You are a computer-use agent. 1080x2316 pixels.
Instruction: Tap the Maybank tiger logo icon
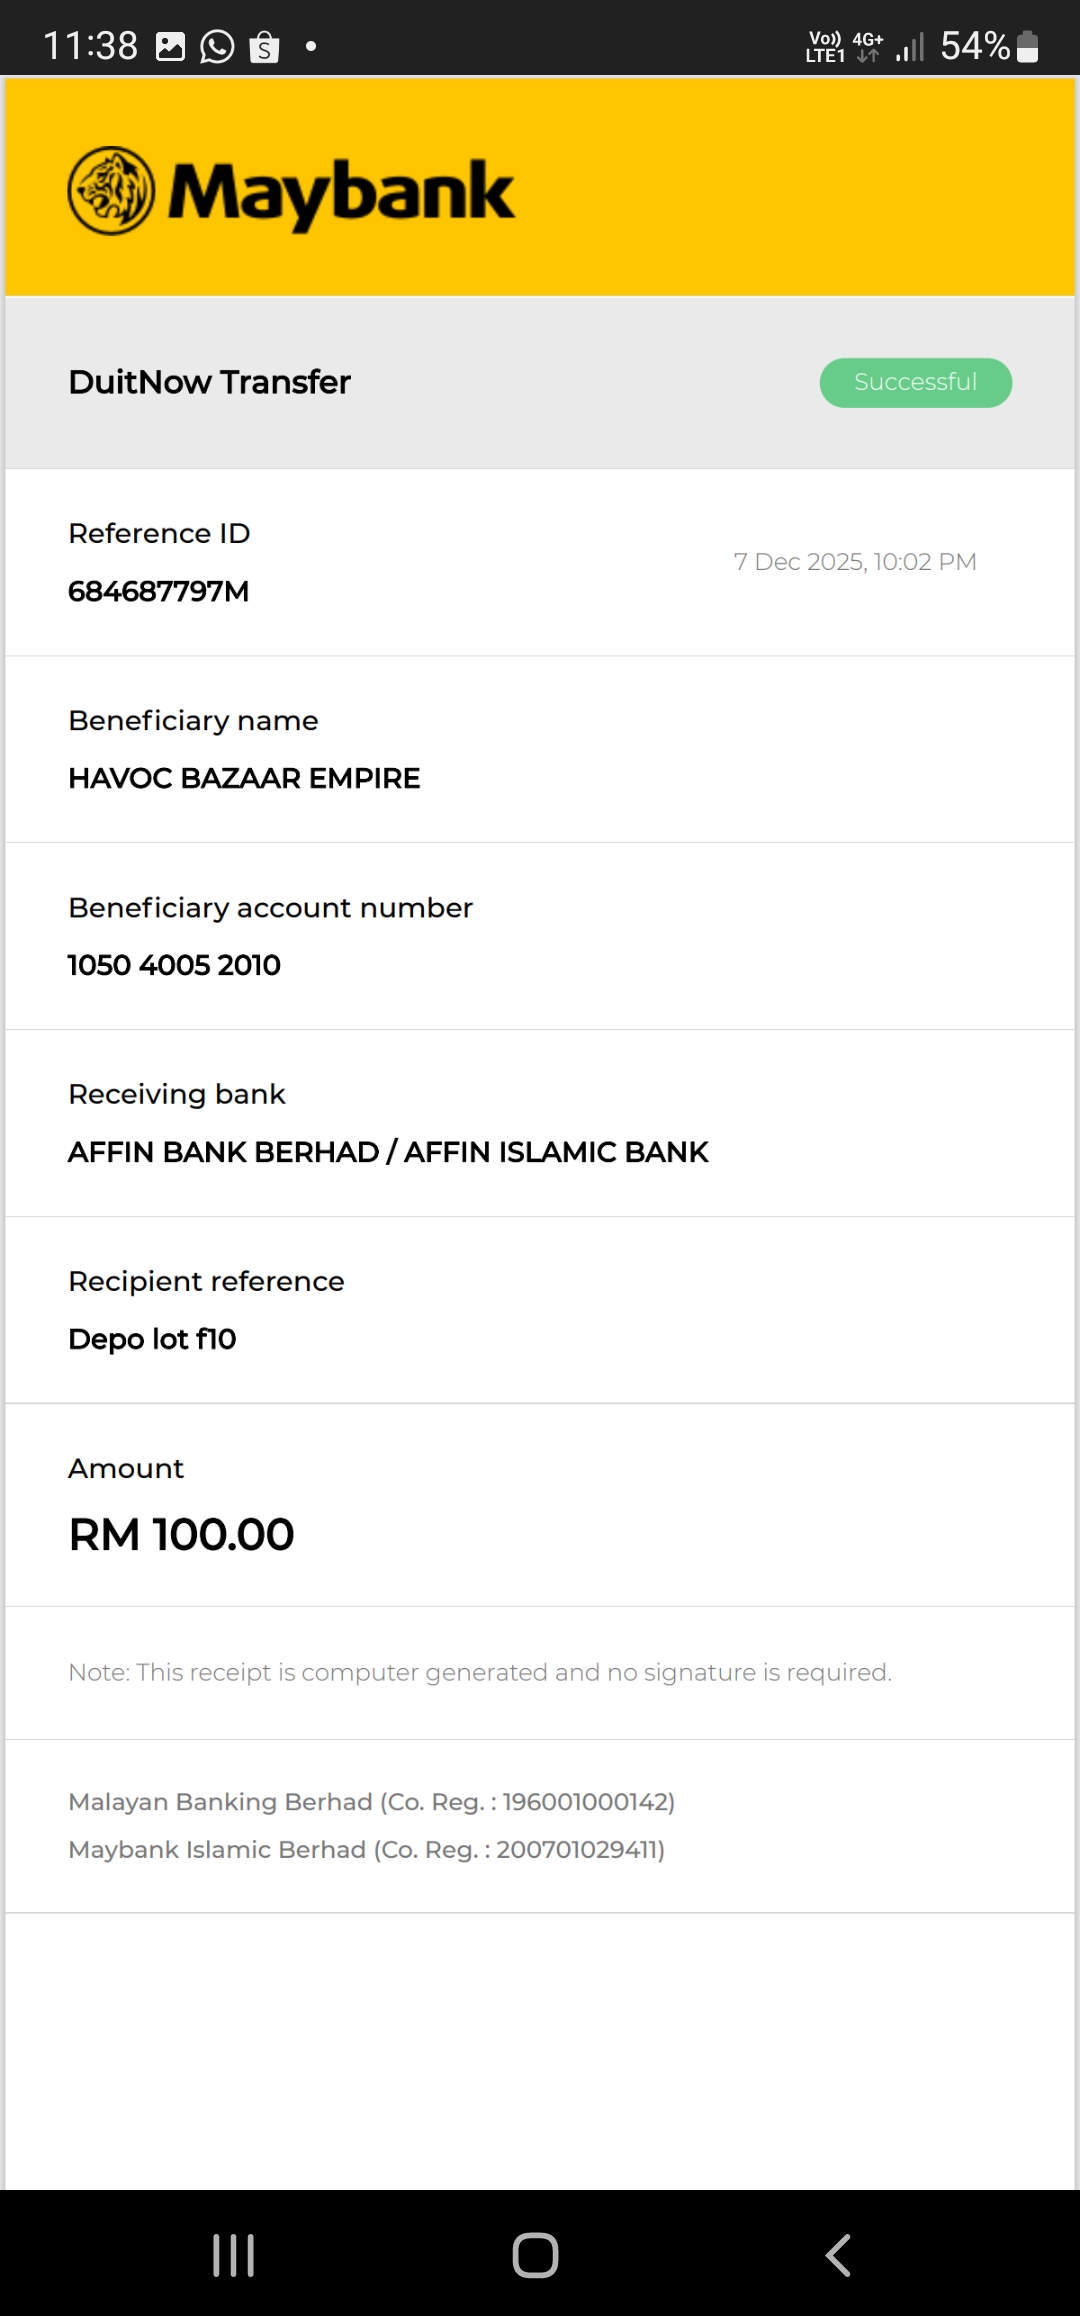(x=111, y=191)
